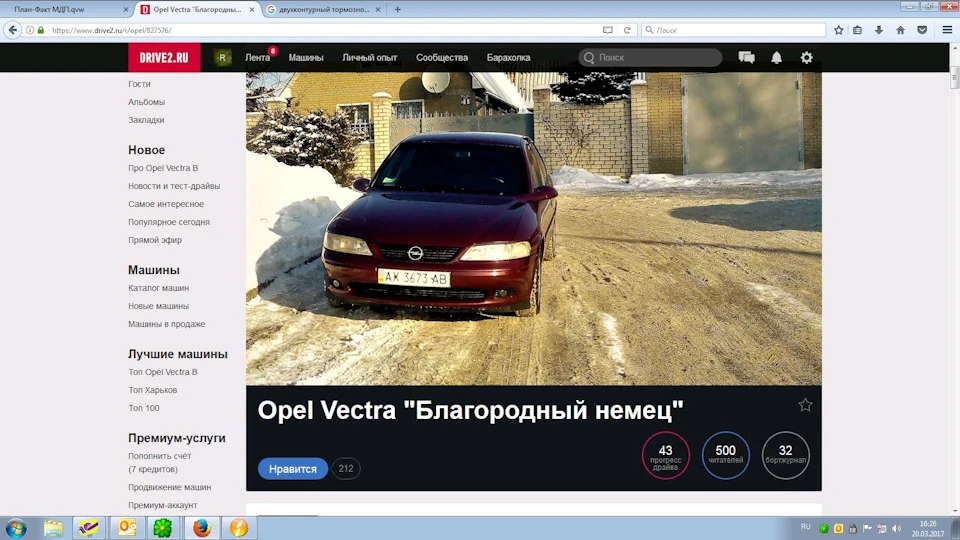Open Сообщества menu item
This screenshot has width=960, height=540.
441,58
